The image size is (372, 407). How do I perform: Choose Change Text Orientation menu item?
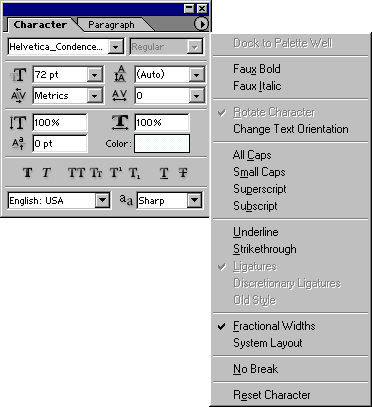(290, 129)
